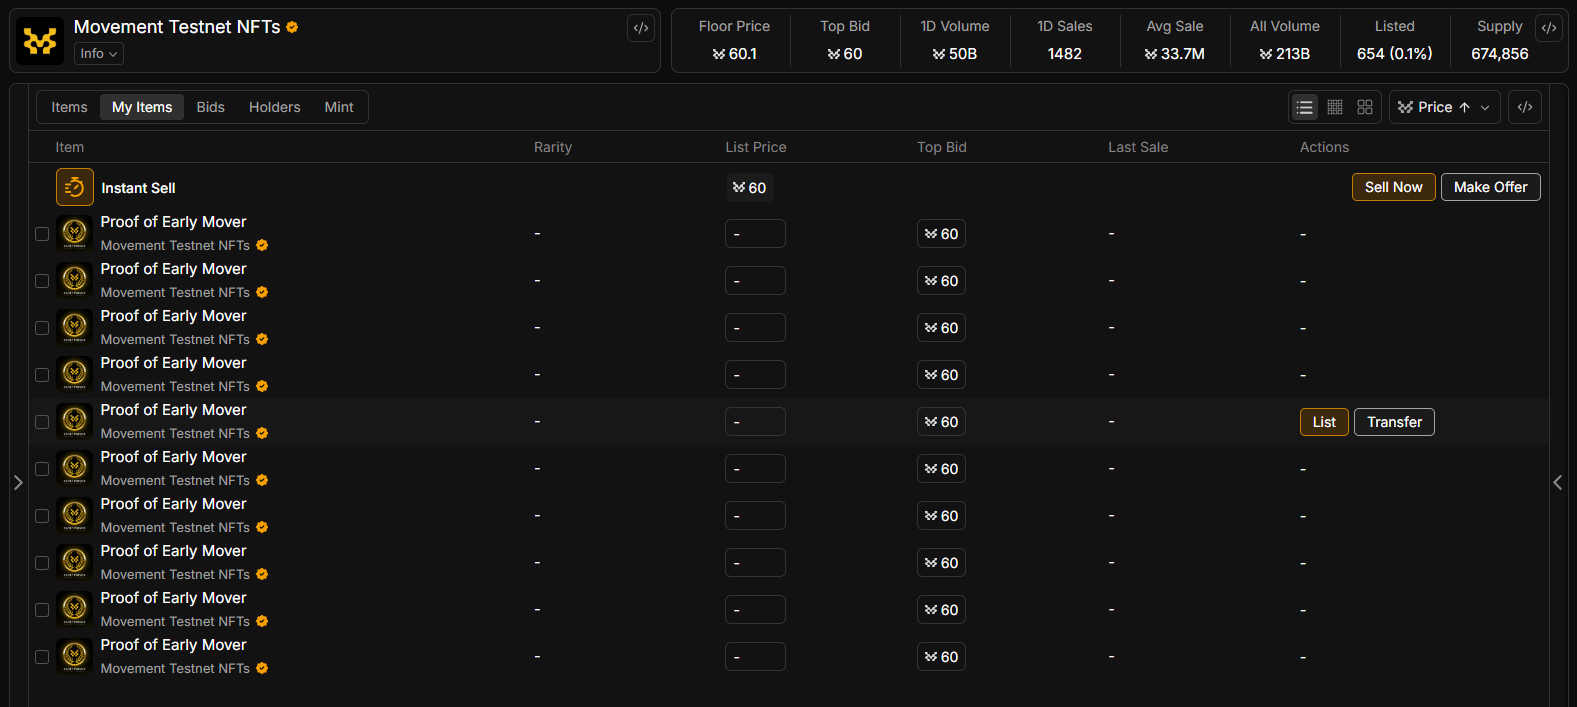Viewport: 1577px width, 707px height.
Task: Tick checkbox on the row with List button
Action: click(x=42, y=422)
